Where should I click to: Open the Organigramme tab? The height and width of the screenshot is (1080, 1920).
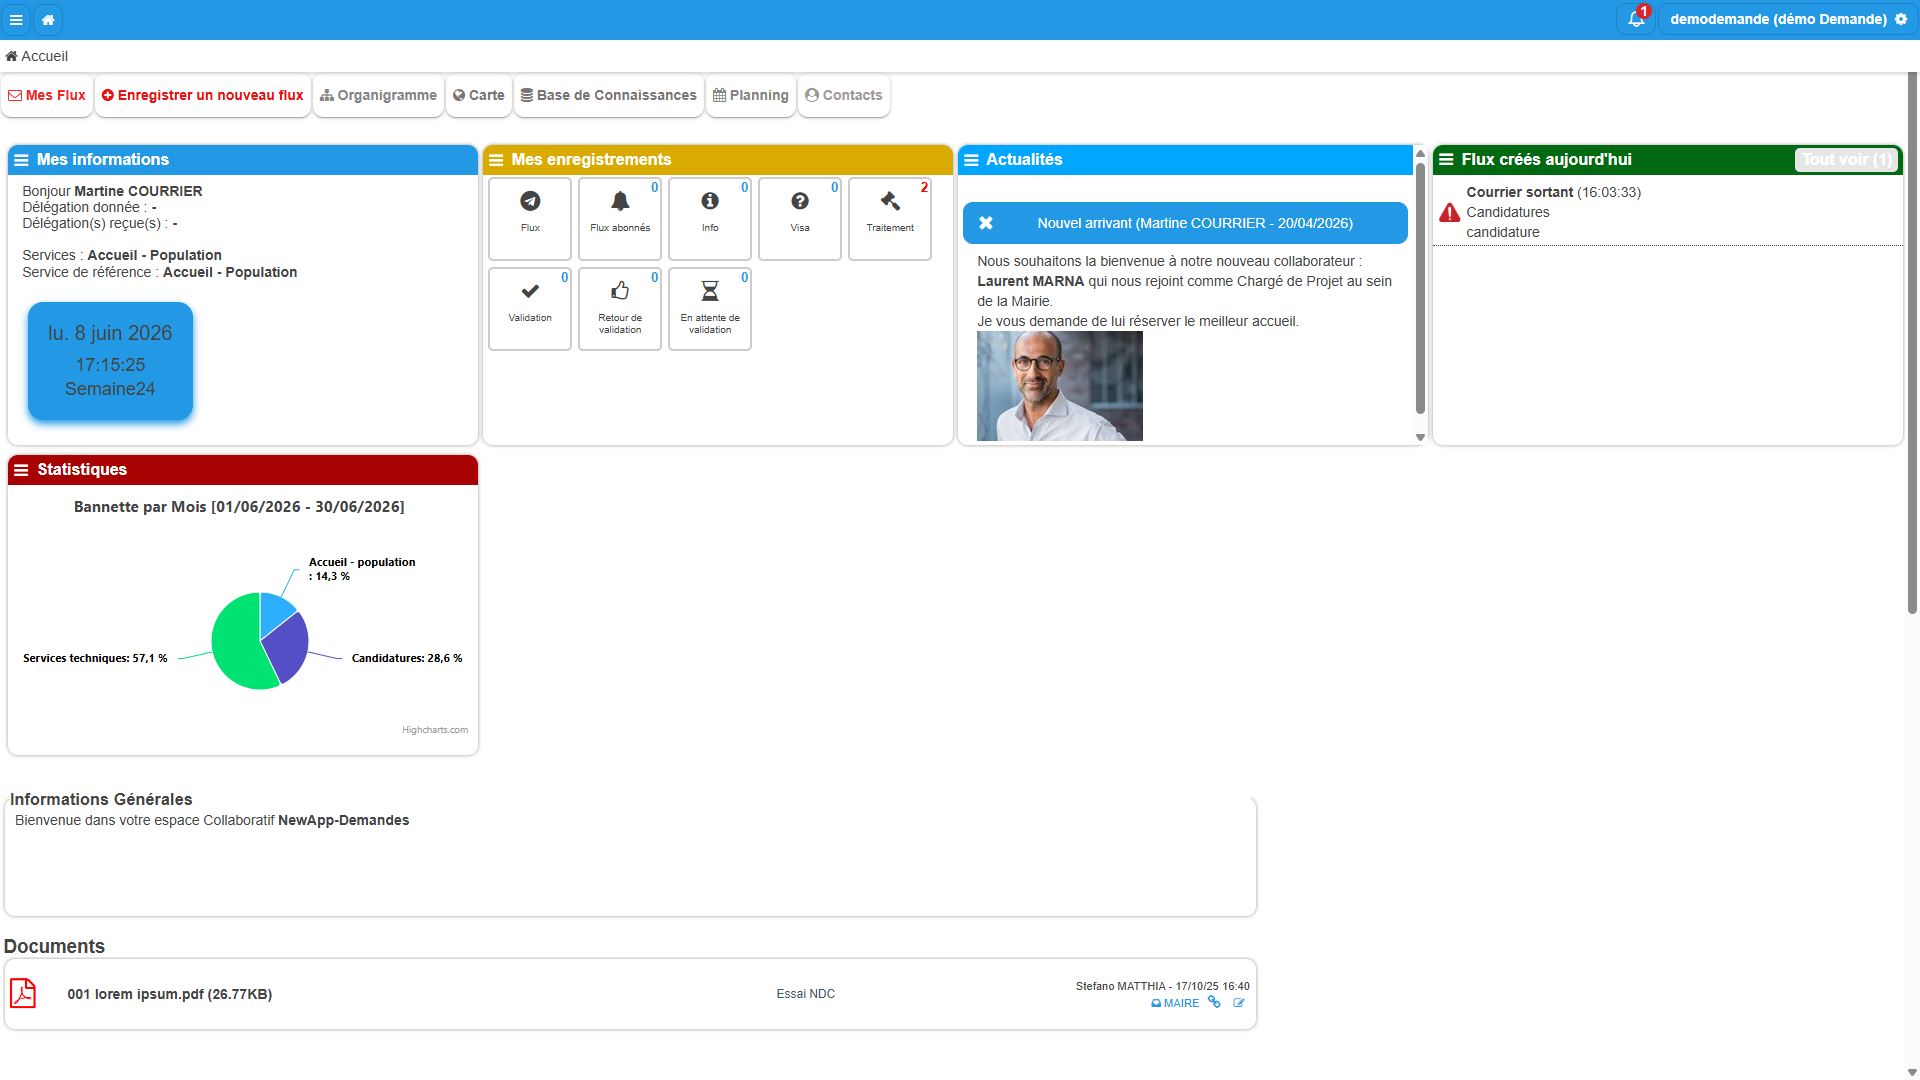[379, 95]
